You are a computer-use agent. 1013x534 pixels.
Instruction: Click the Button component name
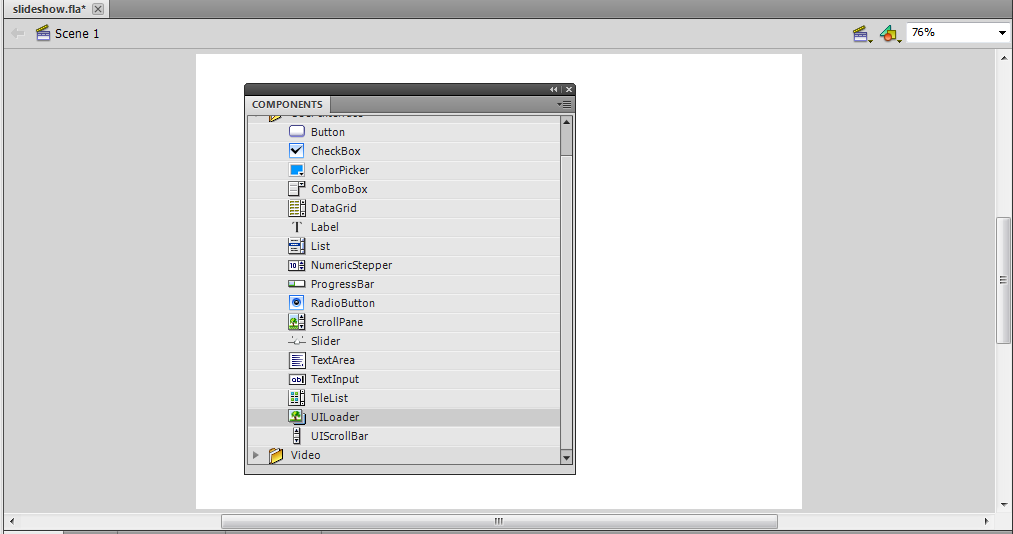328,132
